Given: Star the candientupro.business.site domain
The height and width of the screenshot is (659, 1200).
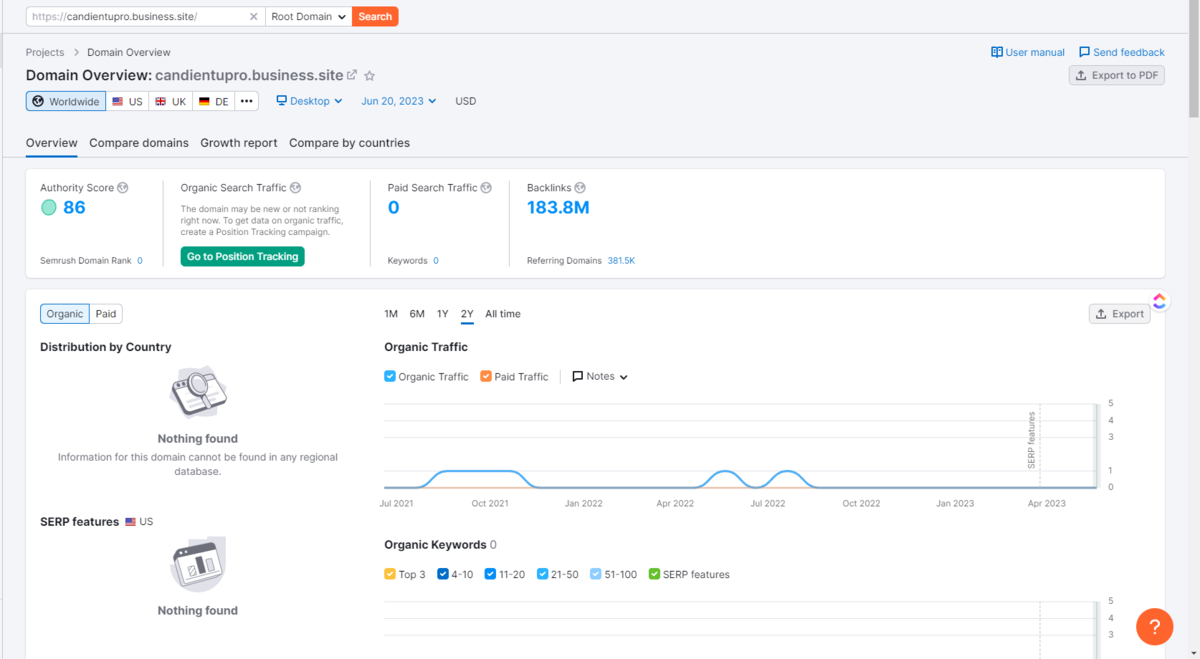Looking at the screenshot, I should [x=370, y=75].
